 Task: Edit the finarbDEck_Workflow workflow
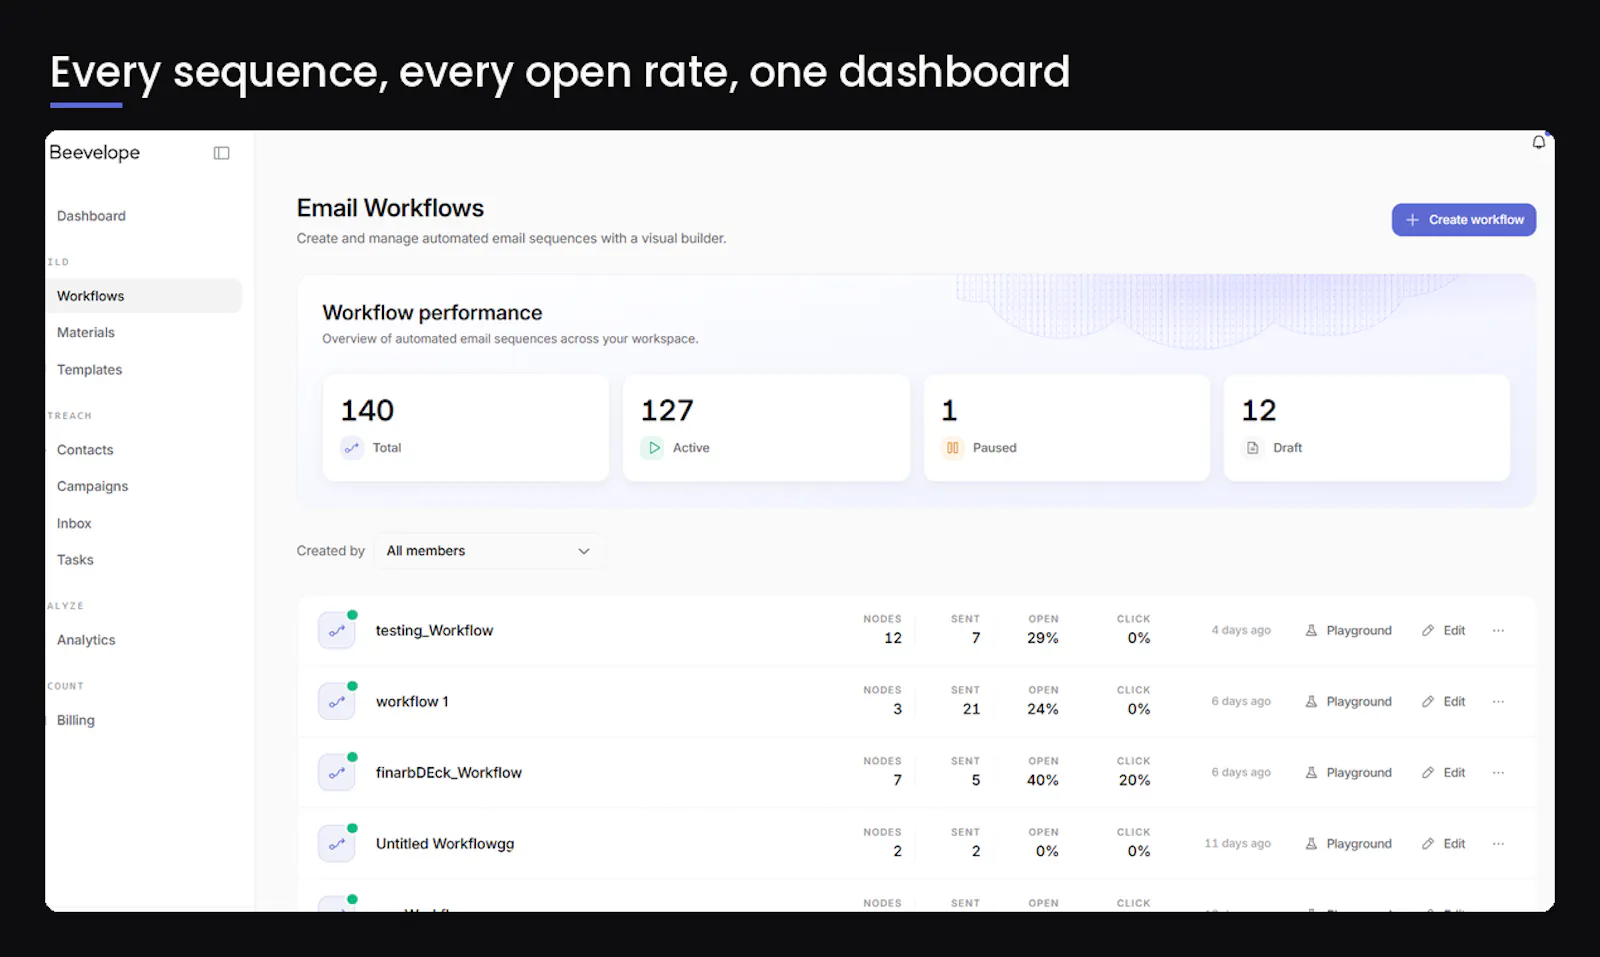[1443, 773]
